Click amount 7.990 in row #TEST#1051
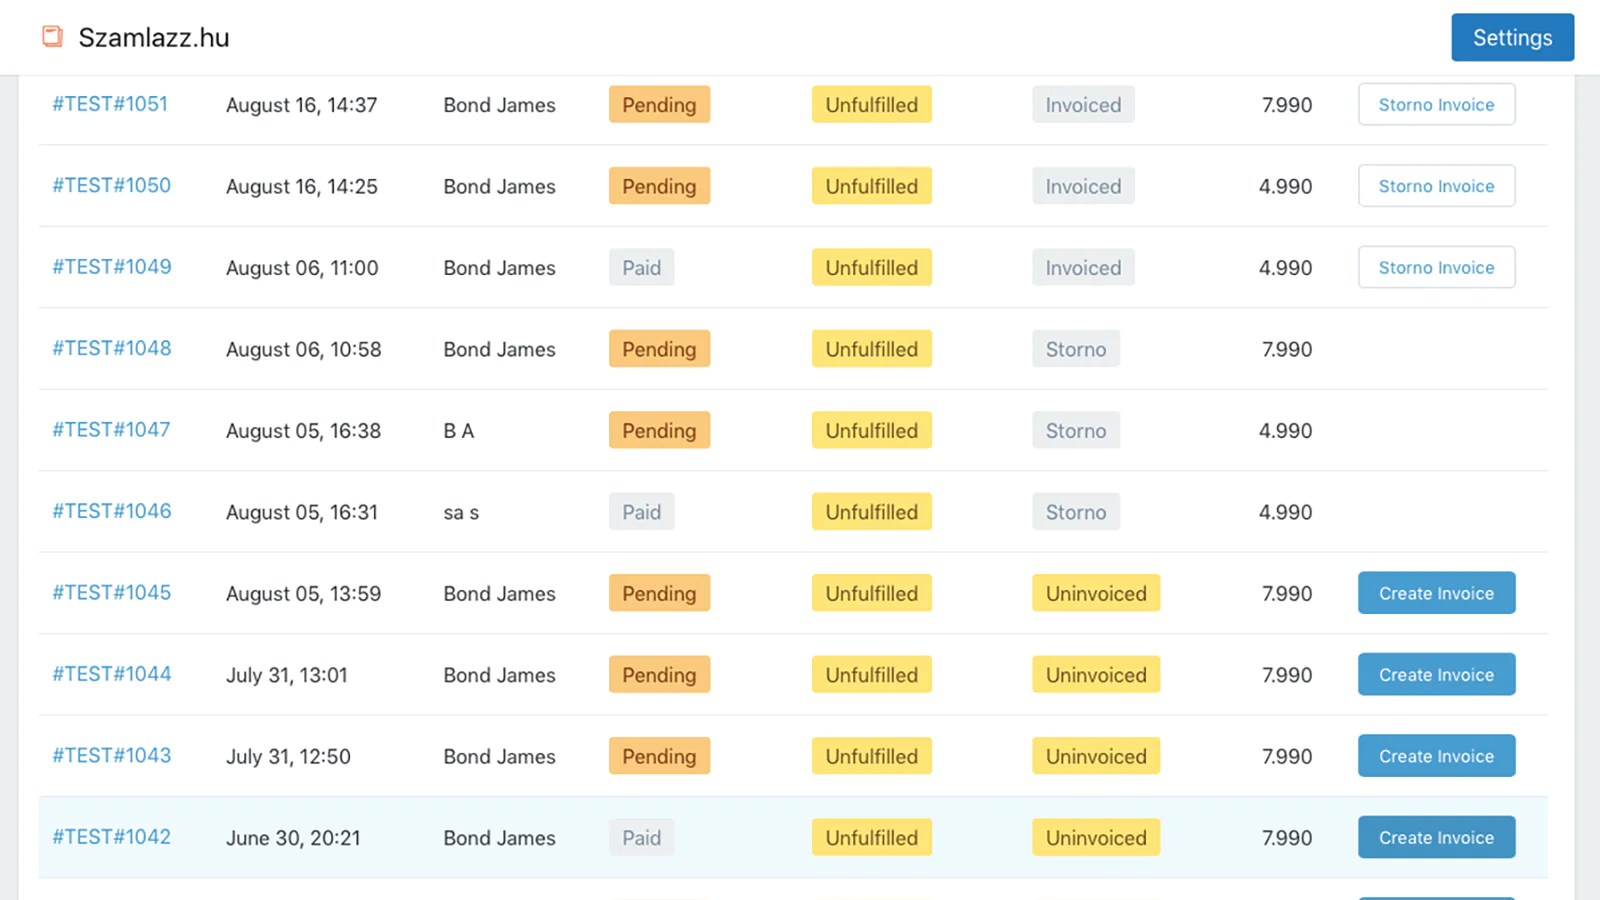The height and width of the screenshot is (900, 1600). [x=1287, y=105]
